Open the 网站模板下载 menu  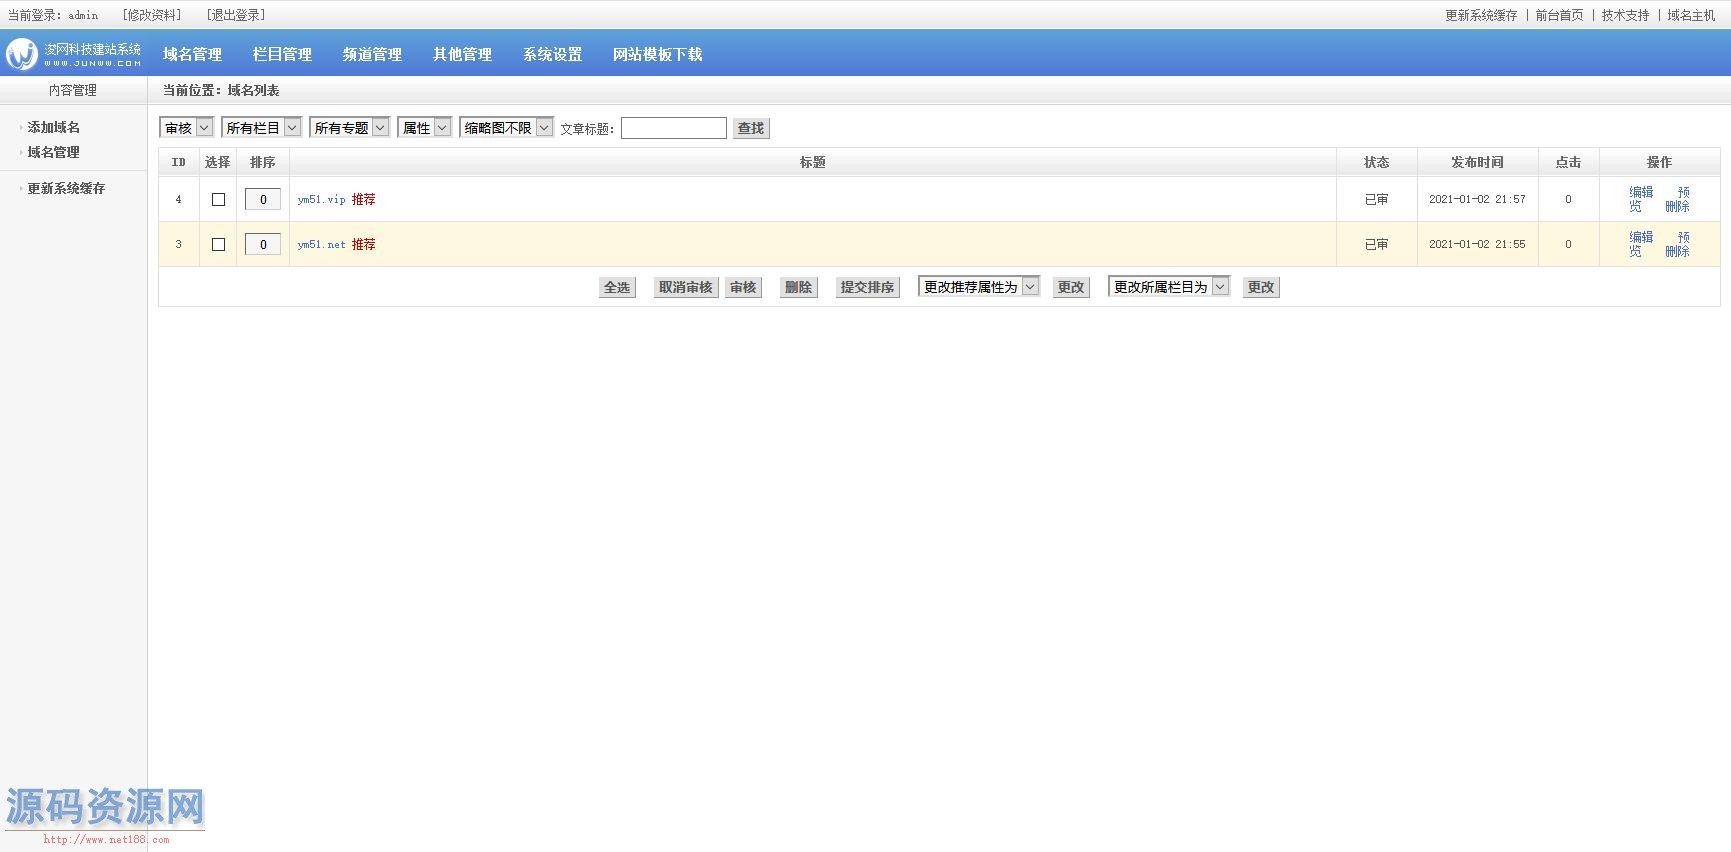coord(658,54)
